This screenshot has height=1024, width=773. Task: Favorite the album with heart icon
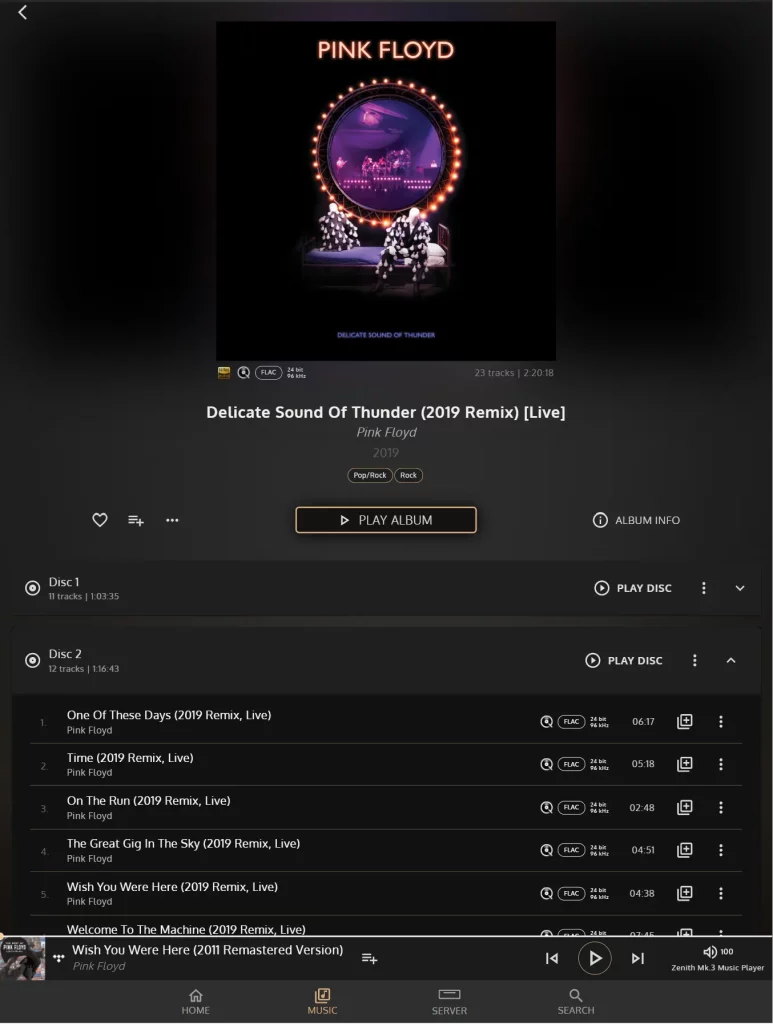click(100, 520)
